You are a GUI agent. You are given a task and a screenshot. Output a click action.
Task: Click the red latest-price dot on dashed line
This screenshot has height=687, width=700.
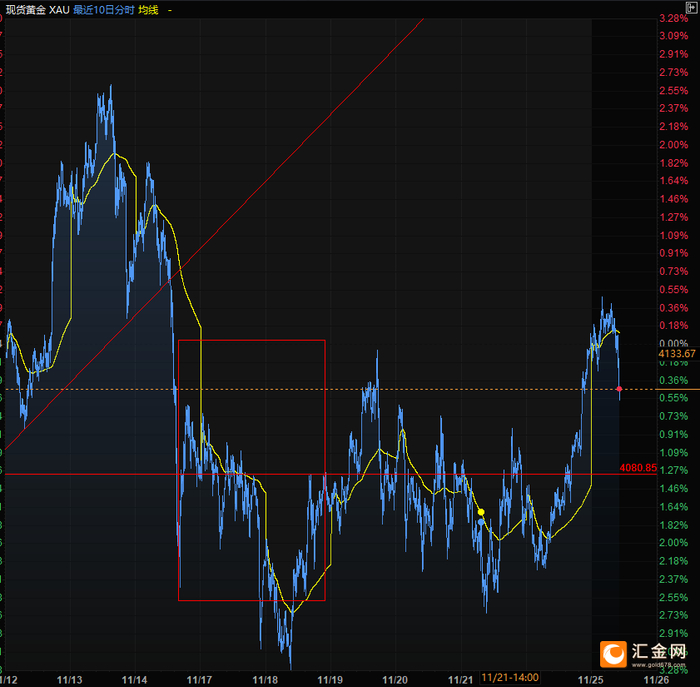pos(619,389)
